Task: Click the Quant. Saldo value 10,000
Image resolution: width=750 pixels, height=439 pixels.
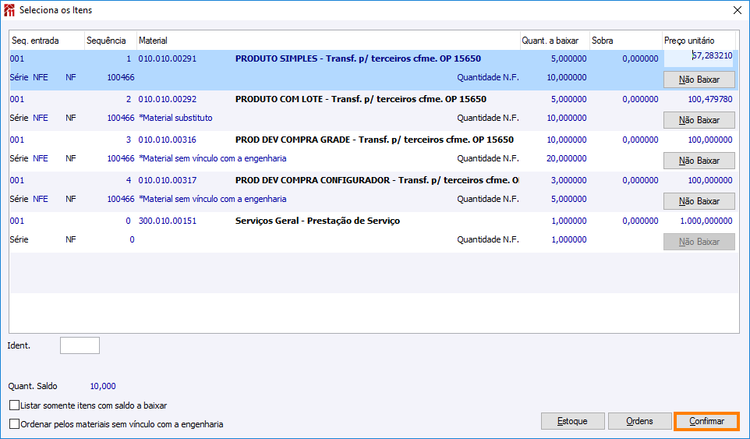Action: point(103,386)
